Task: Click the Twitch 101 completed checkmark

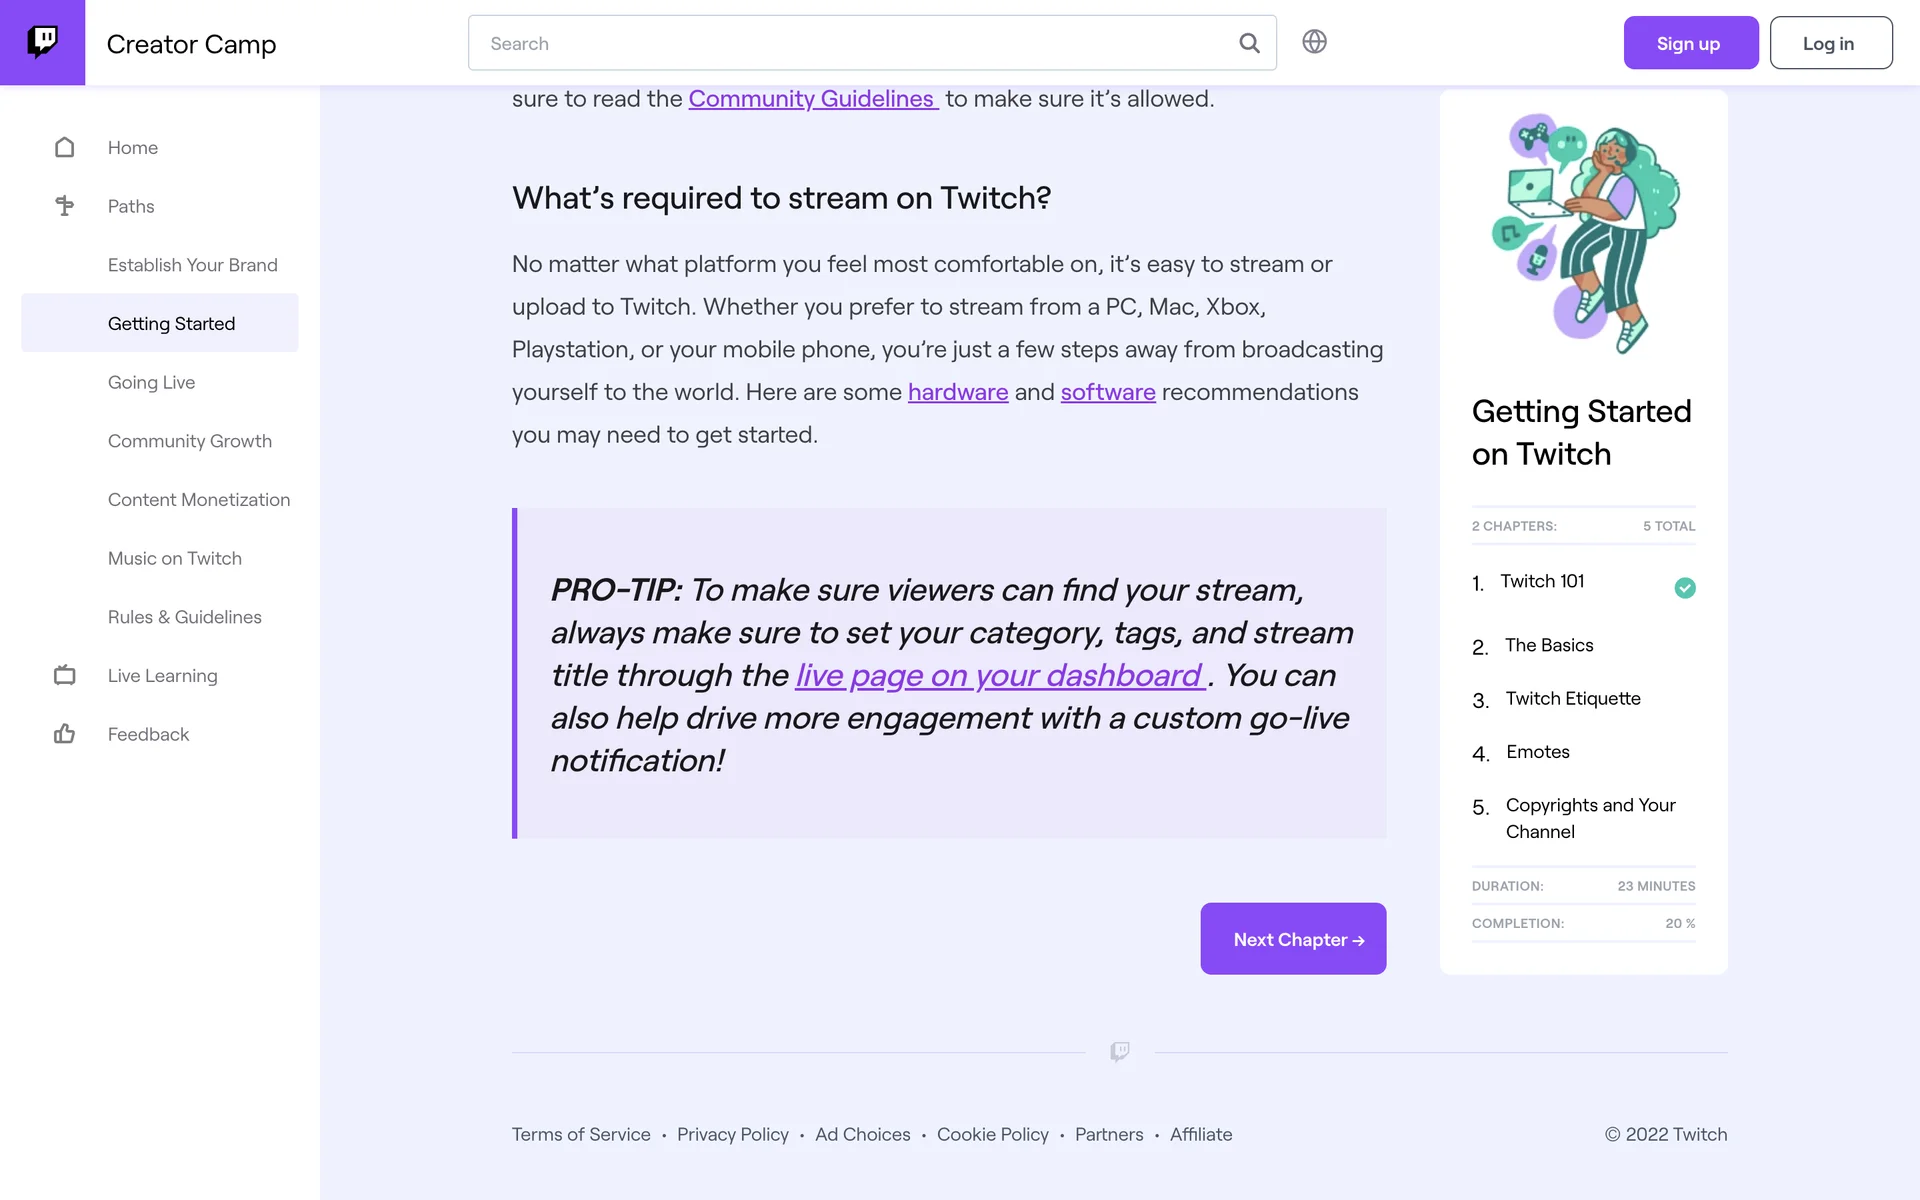Action: [1685, 588]
